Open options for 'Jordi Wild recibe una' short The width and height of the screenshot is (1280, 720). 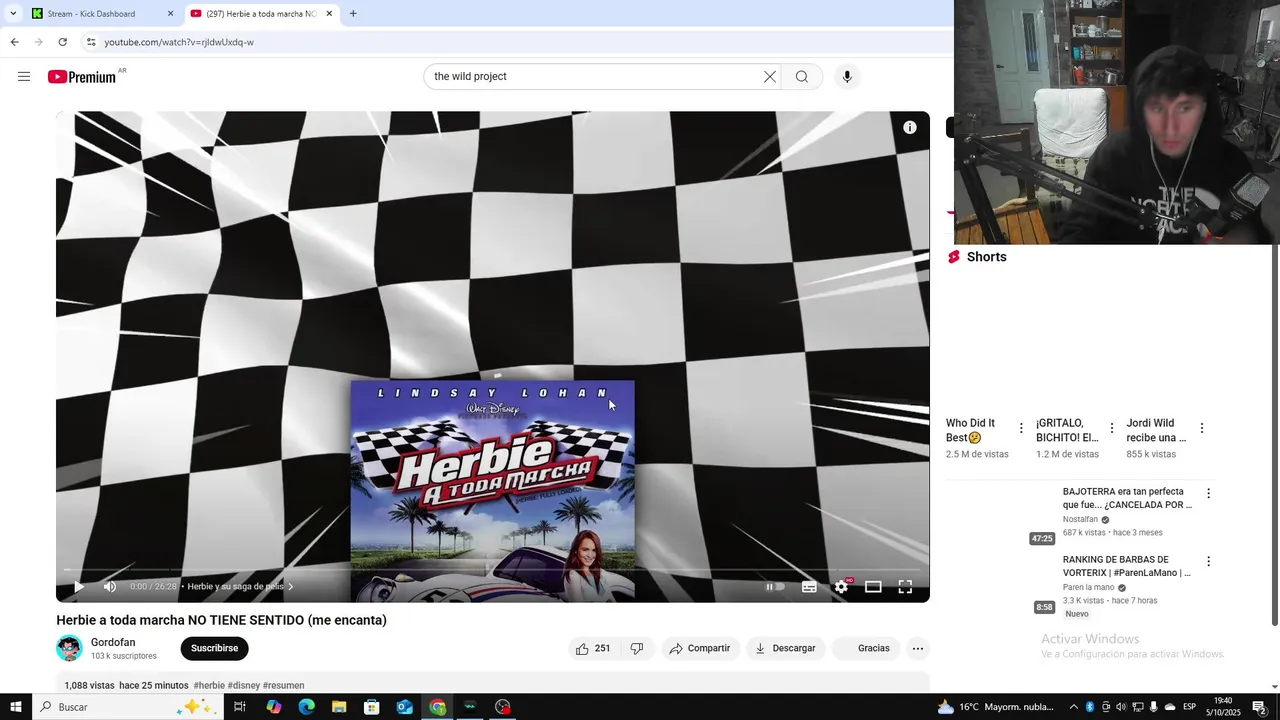[x=1201, y=428]
